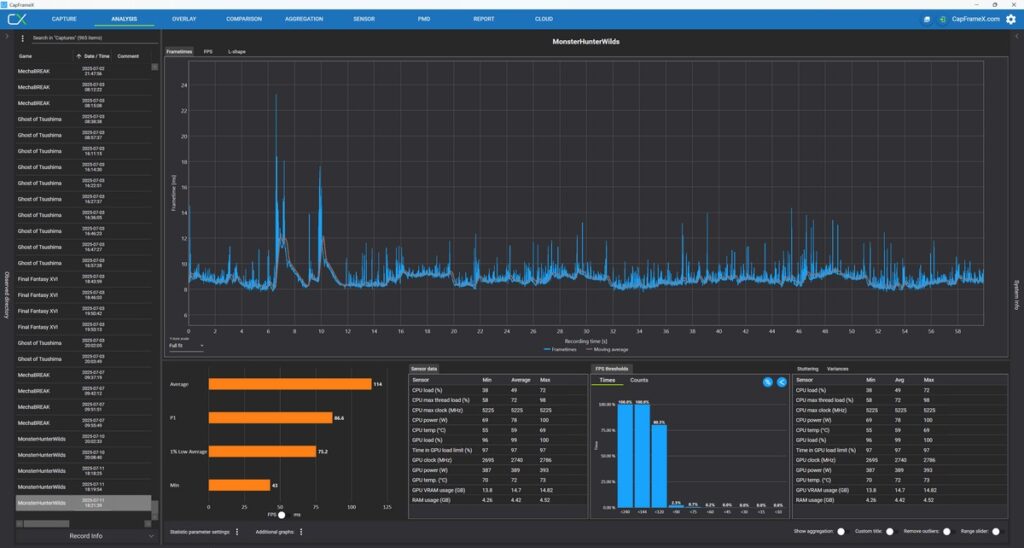Select the Sensor data tab
This screenshot has height=548, width=1024.
pyautogui.click(x=424, y=369)
